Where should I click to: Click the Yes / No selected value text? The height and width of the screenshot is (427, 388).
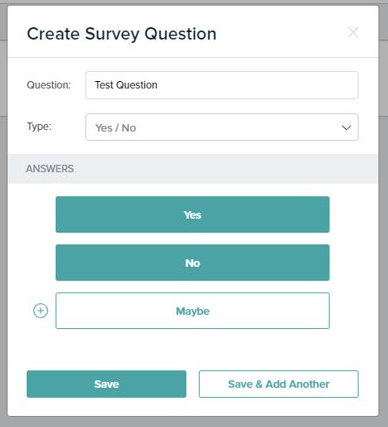coord(116,128)
